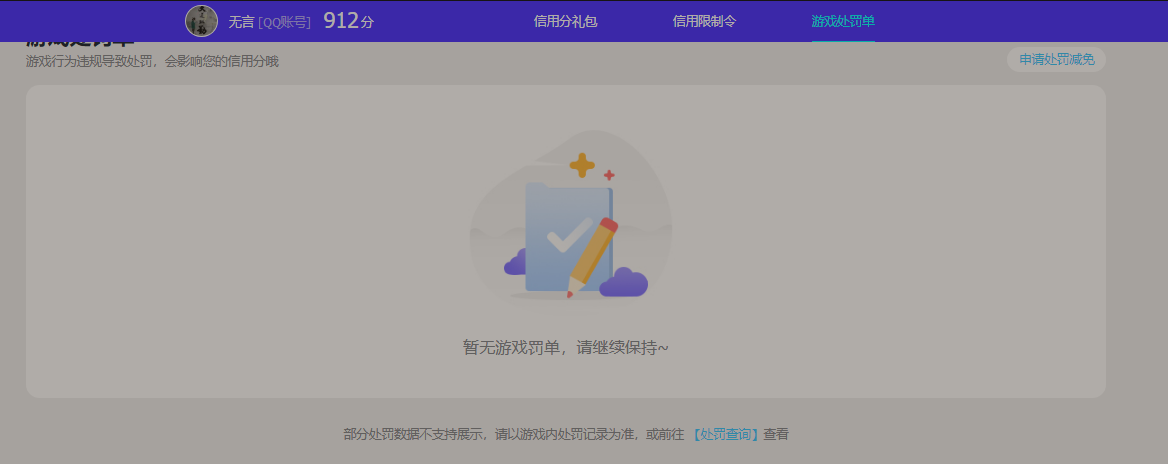1168x464 pixels.
Task: Click the blue folder's top tab edge
Action: 537,186
